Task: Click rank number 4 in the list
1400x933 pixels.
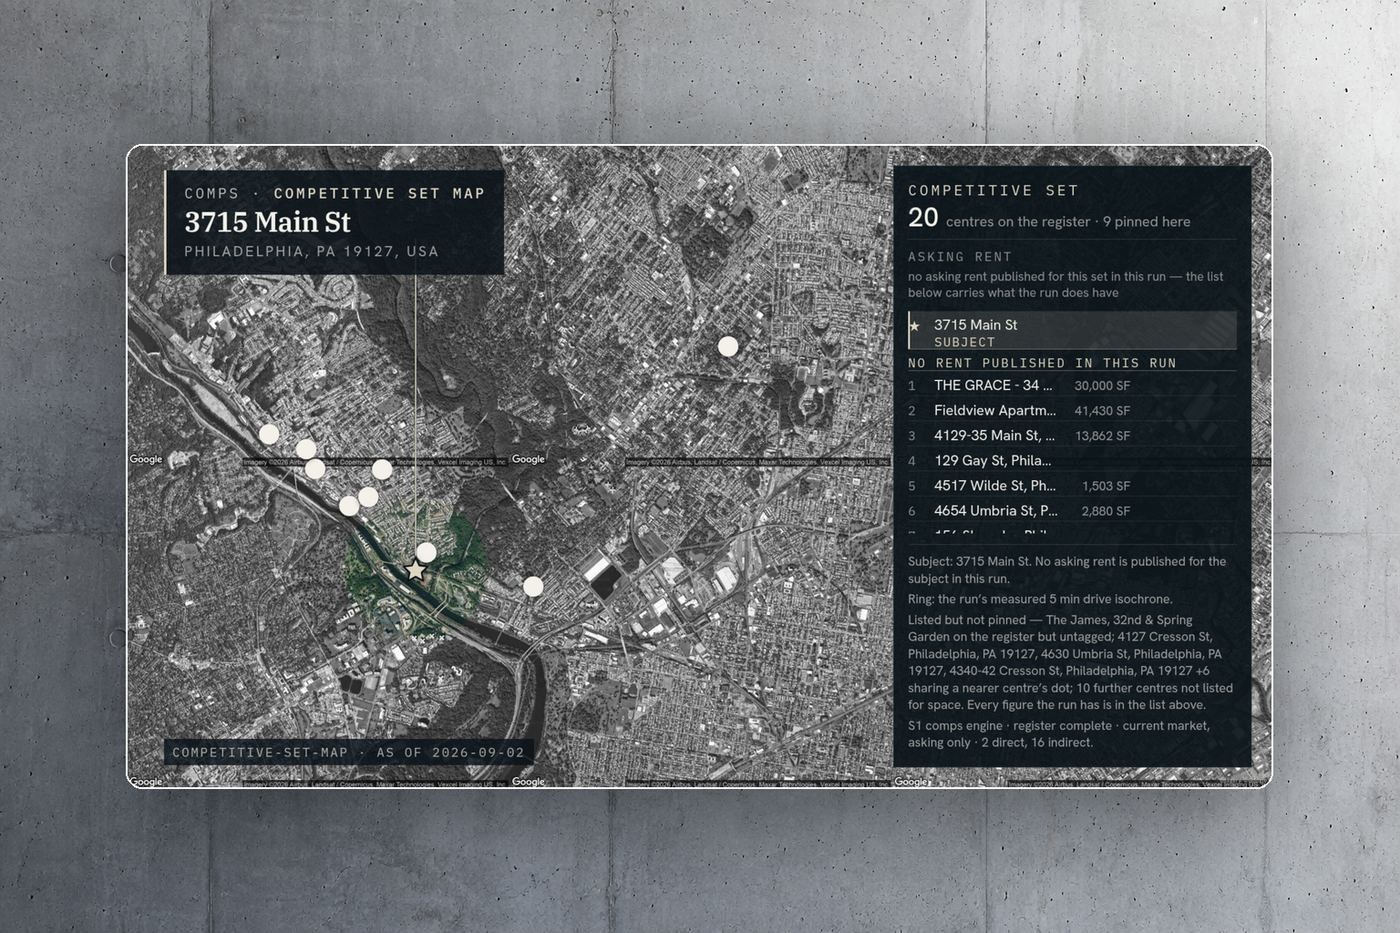Action: point(912,461)
